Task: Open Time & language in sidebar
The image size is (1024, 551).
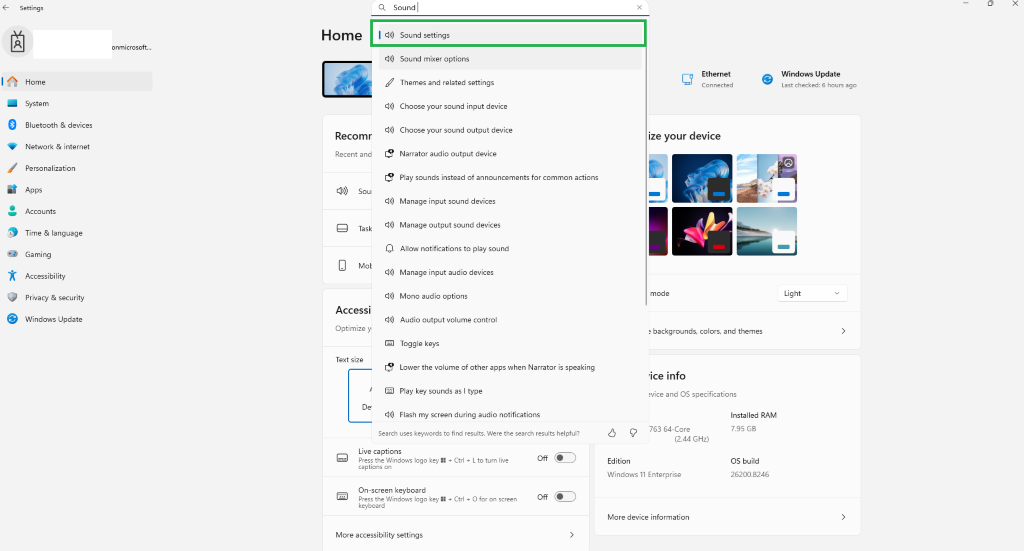Action: click(x=77, y=232)
